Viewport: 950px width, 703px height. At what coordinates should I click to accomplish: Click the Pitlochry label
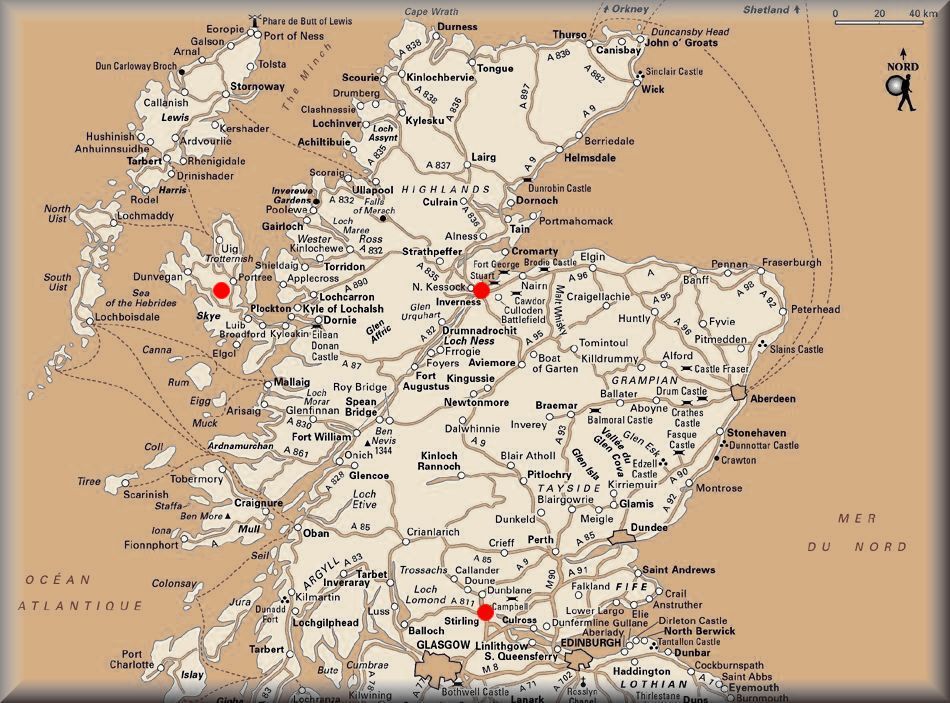pyautogui.click(x=549, y=475)
